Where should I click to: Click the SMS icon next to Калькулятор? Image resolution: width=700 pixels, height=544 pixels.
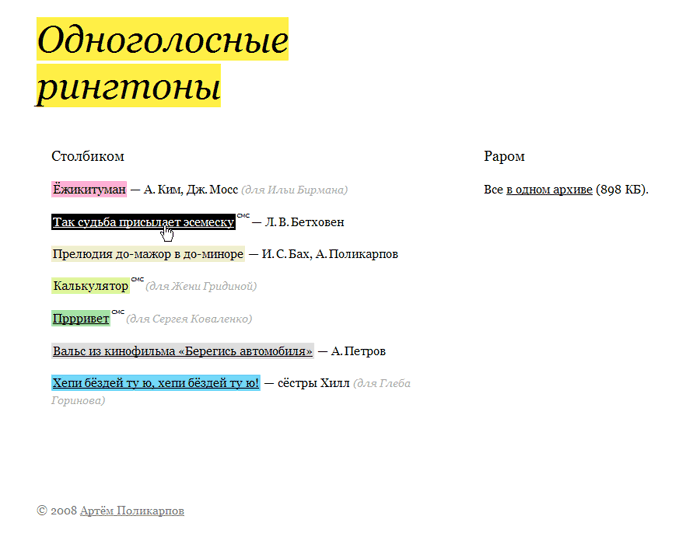[x=138, y=280]
